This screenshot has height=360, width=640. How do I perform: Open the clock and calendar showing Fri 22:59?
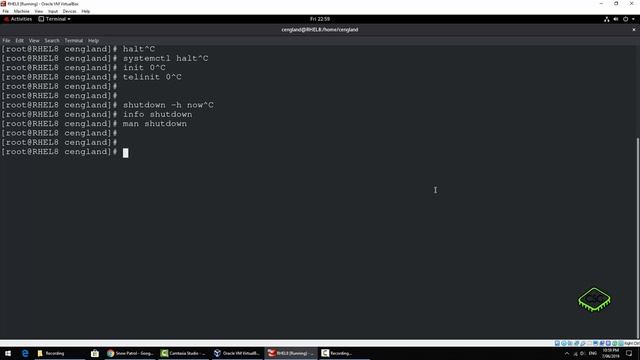click(320, 19)
